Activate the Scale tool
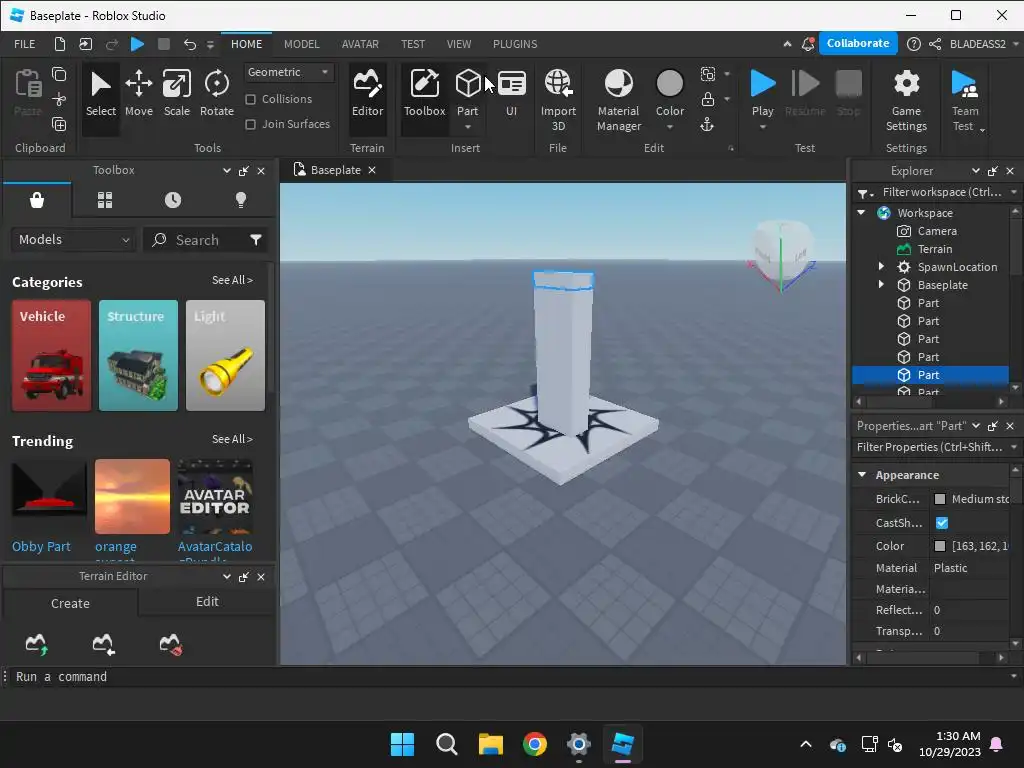Image resolution: width=1024 pixels, height=768 pixels. (x=176, y=95)
